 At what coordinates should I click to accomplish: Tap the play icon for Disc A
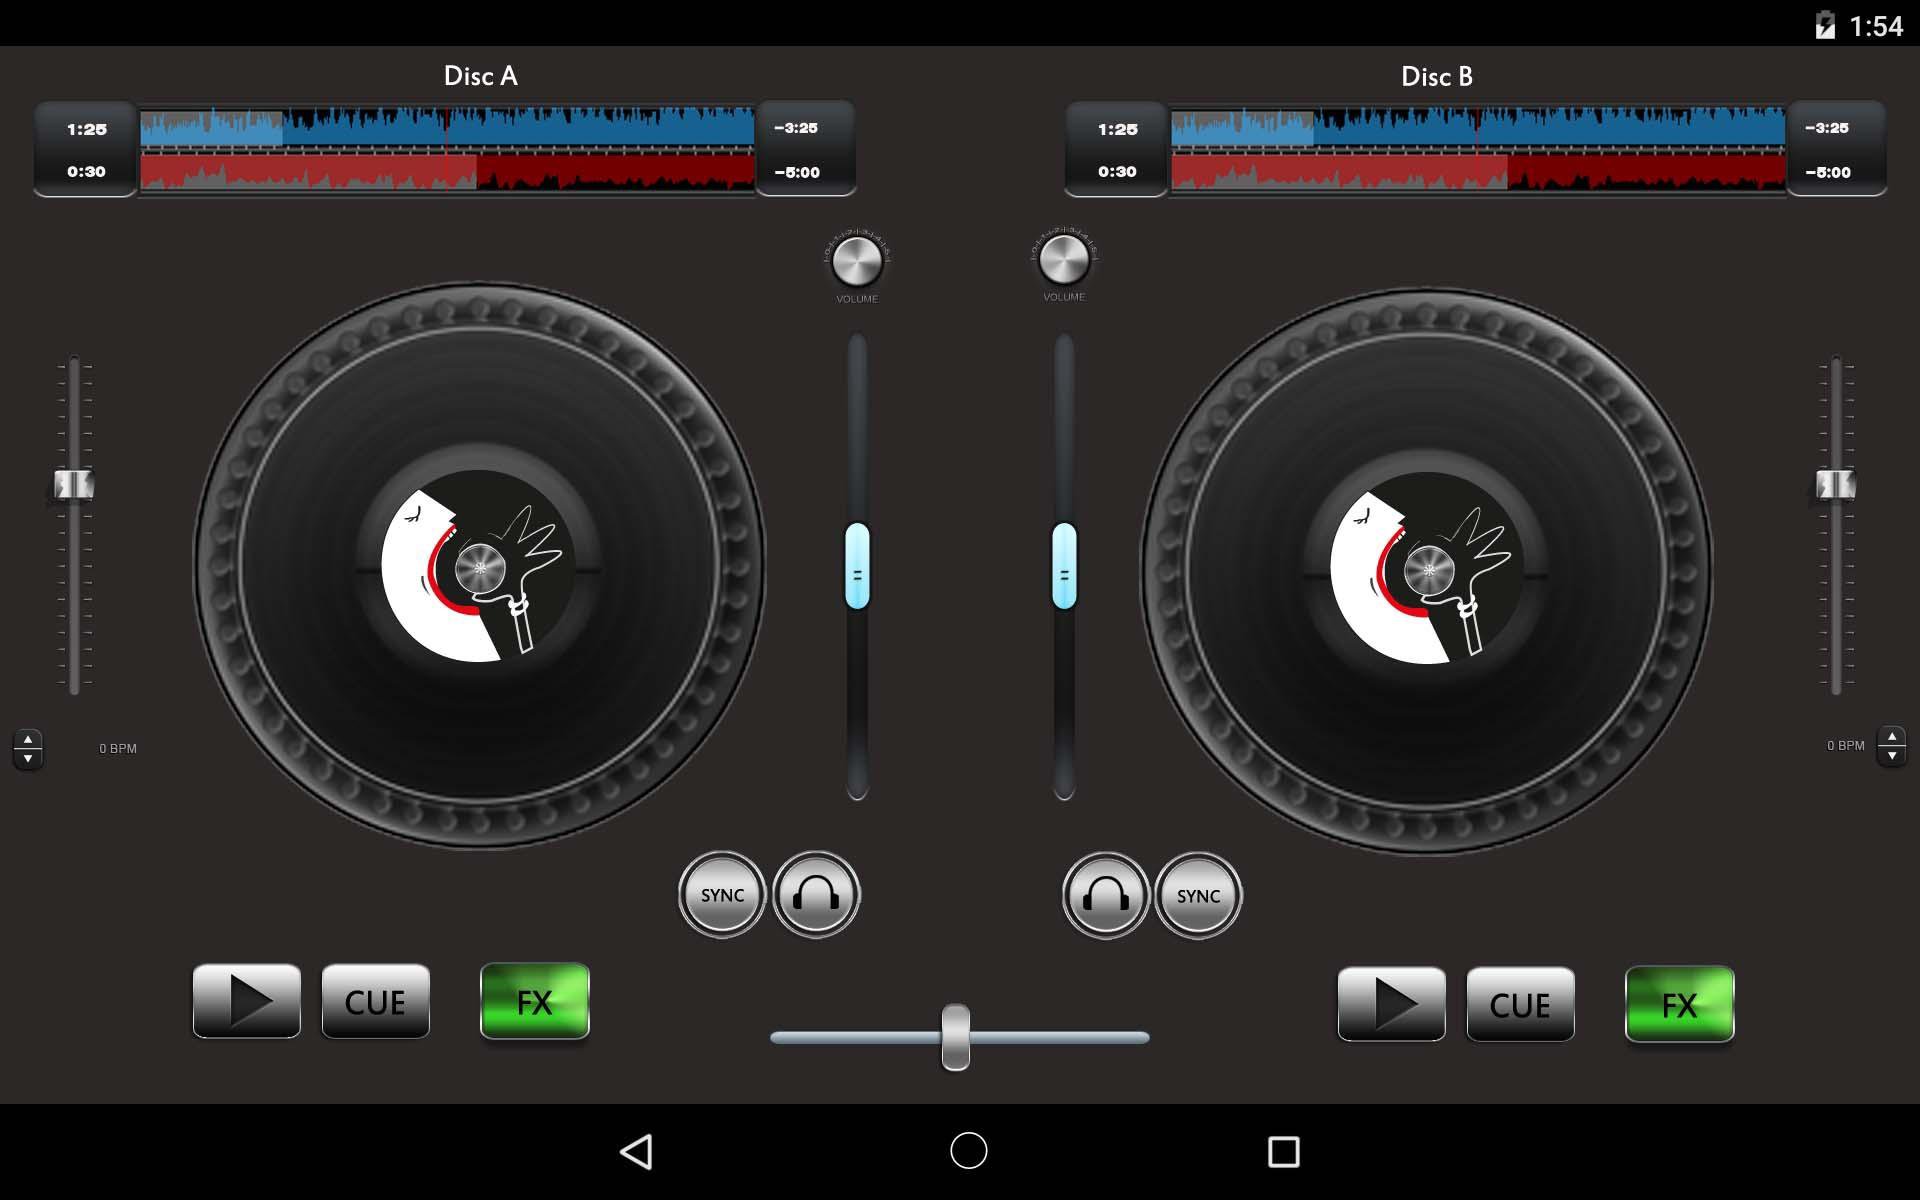point(246,1001)
